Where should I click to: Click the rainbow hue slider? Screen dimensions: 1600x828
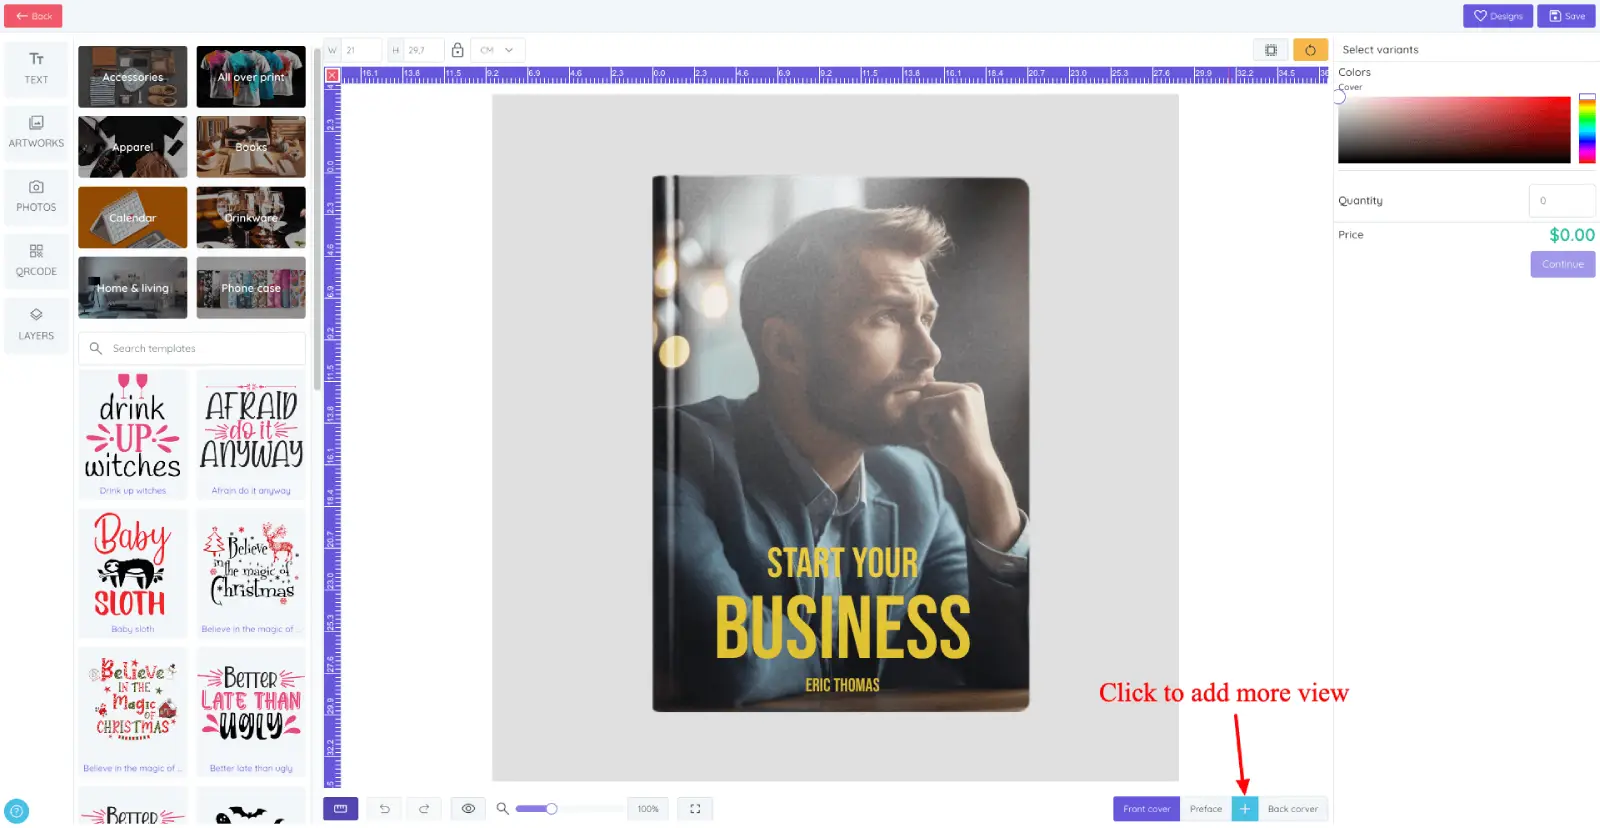click(x=1587, y=128)
